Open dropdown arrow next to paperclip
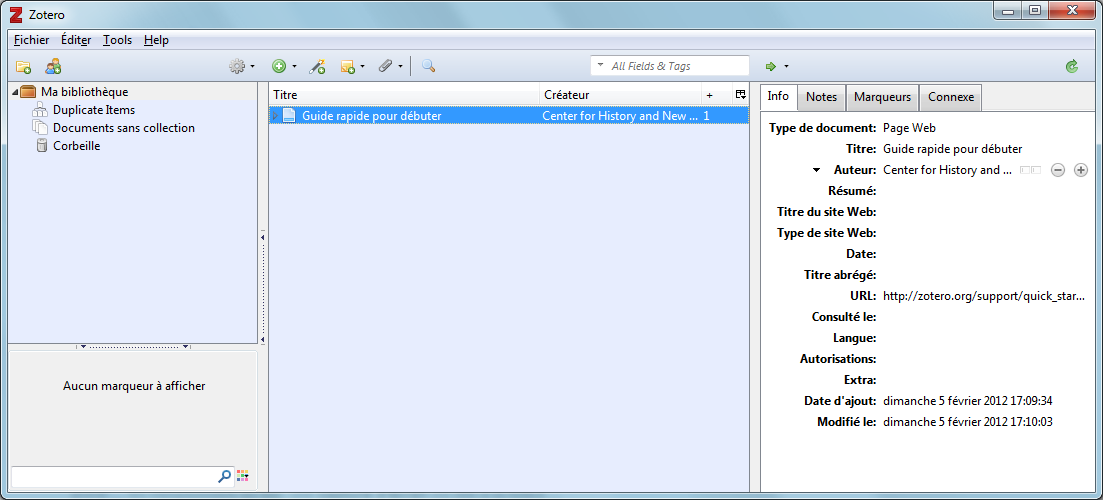 [x=400, y=67]
